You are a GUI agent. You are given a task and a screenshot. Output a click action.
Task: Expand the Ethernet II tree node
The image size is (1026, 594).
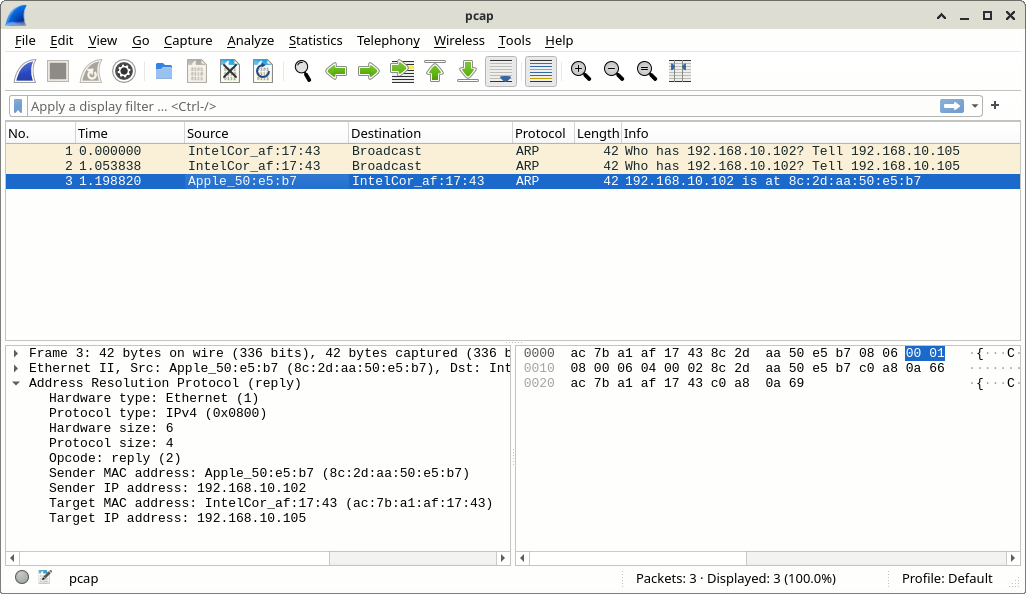[16, 368]
